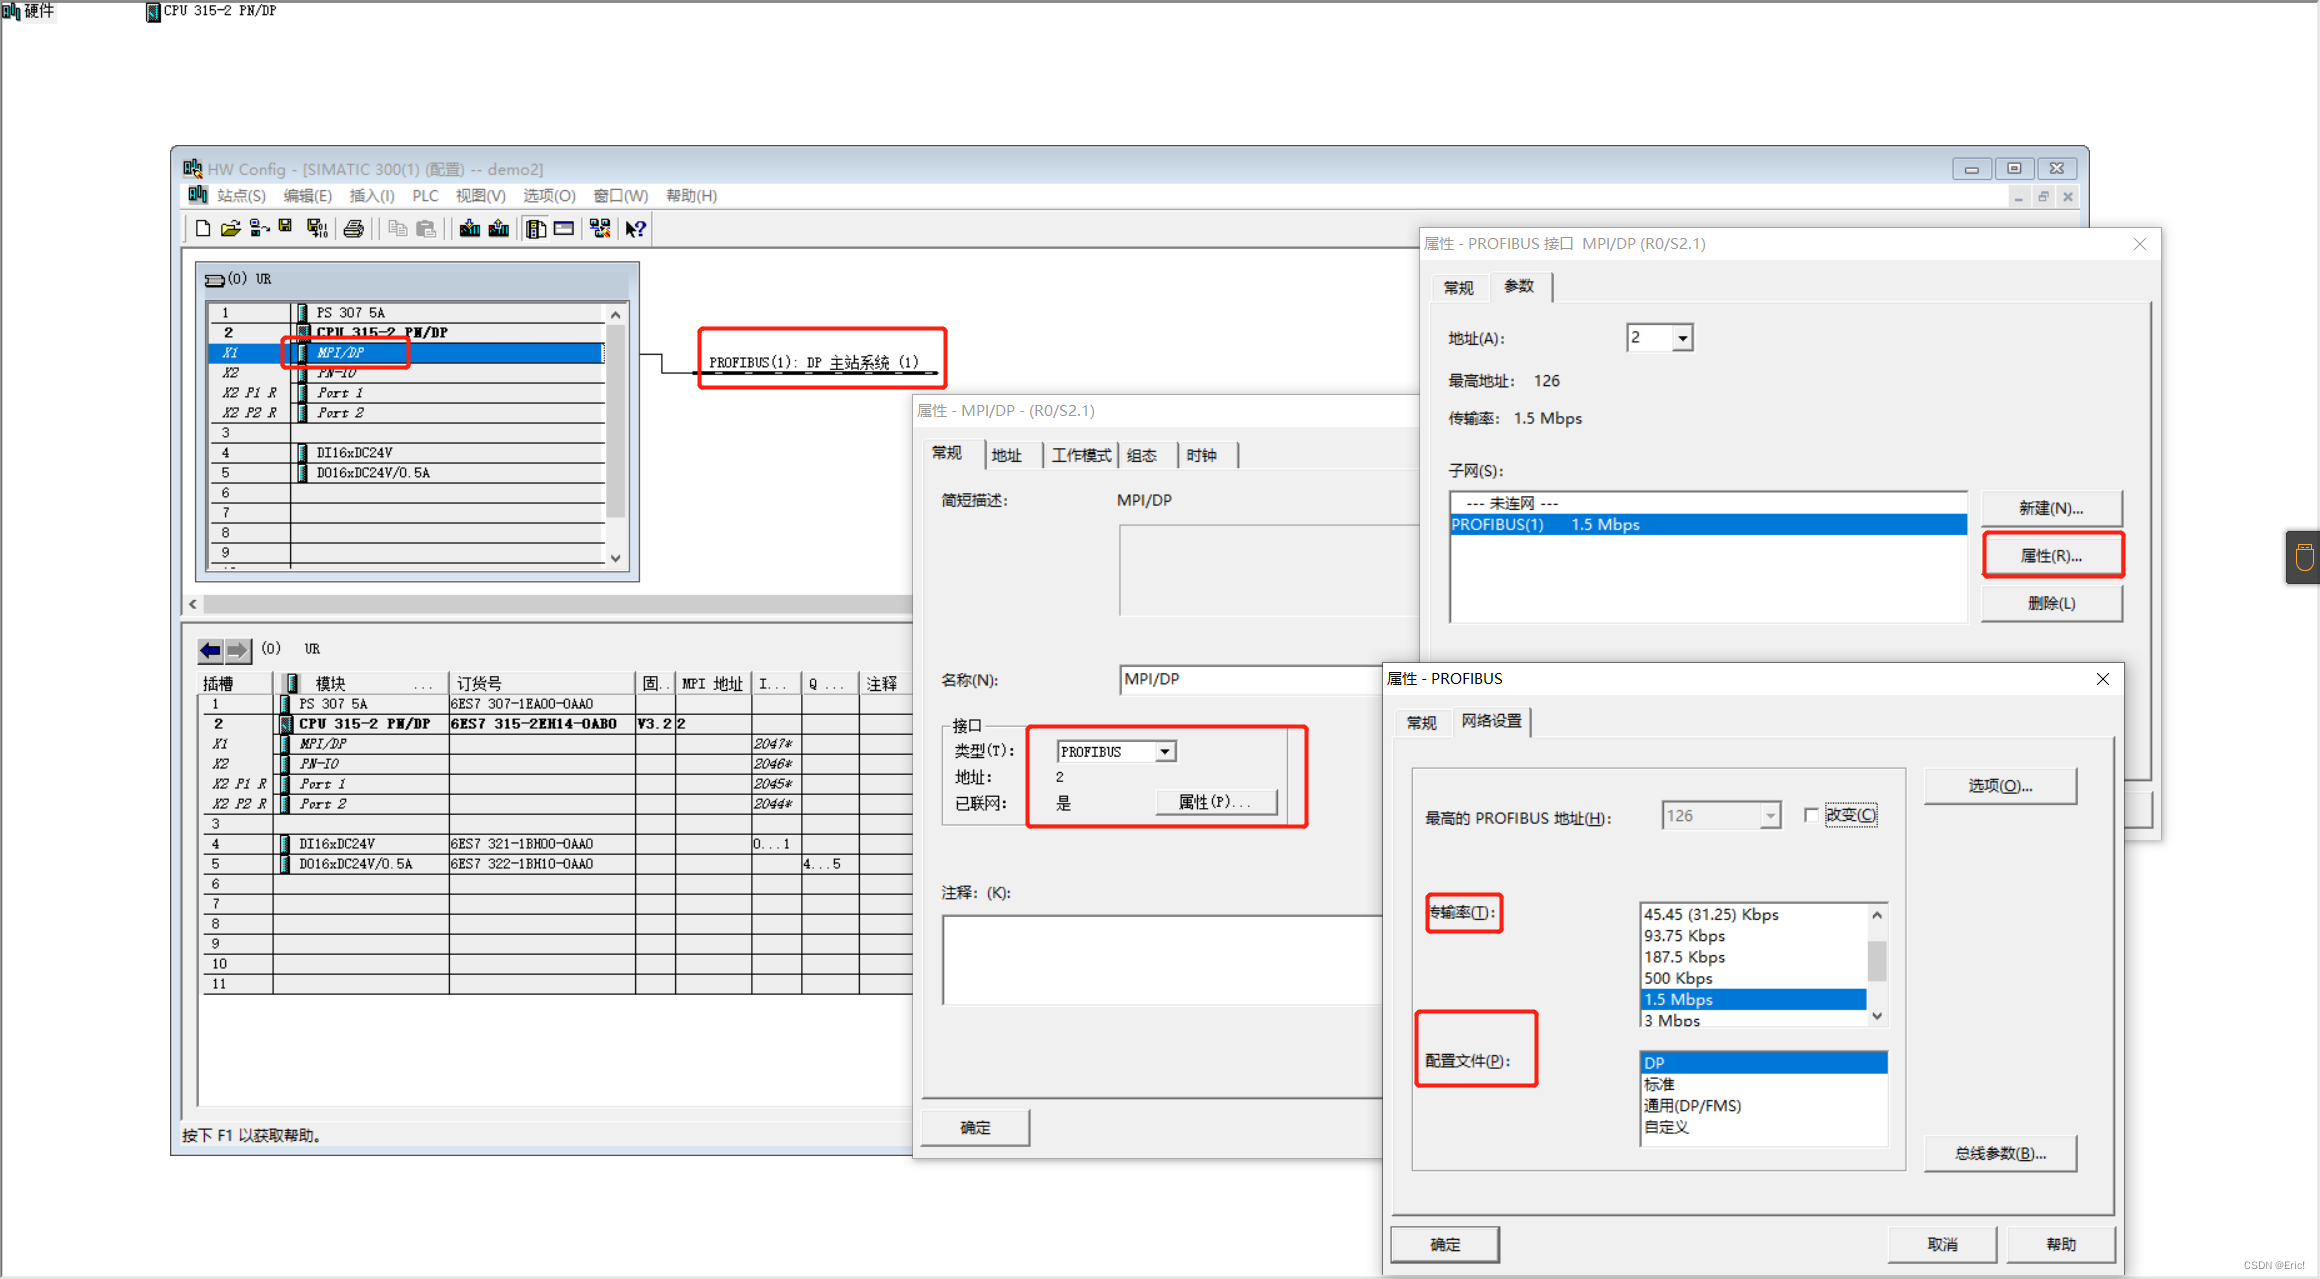Click the UR rack icon in the station window

click(x=215, y=280)
